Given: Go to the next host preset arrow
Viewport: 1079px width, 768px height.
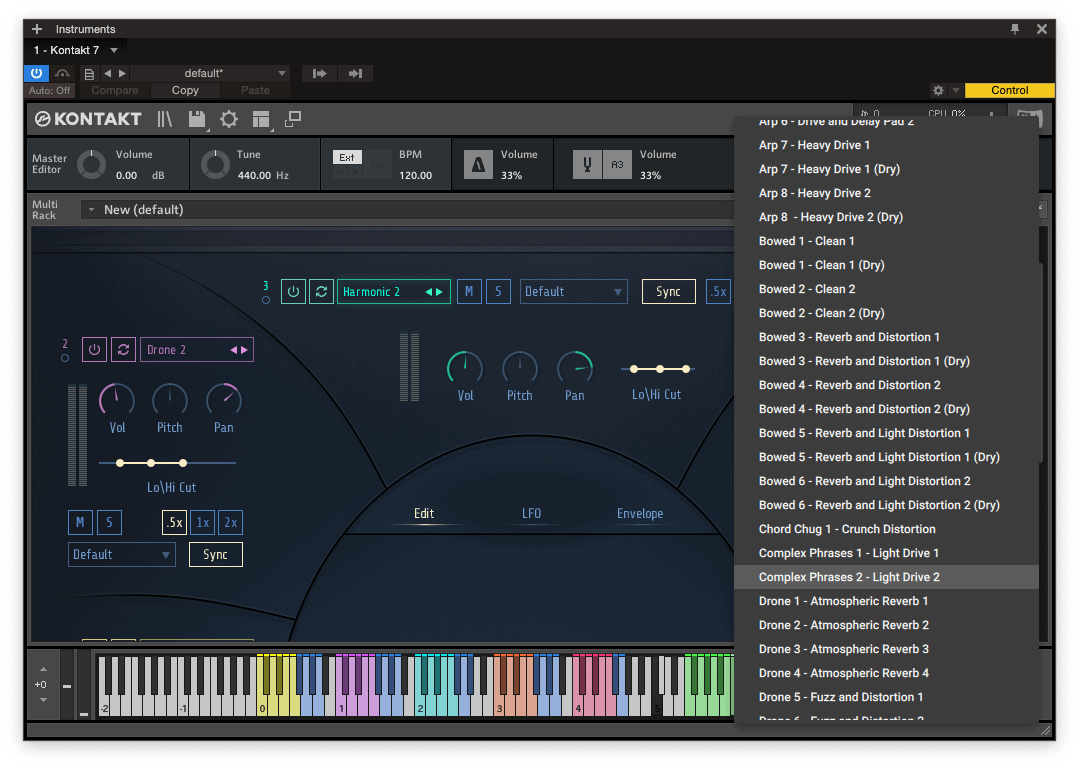Looking at the screenshot, I should coord(122,73).
